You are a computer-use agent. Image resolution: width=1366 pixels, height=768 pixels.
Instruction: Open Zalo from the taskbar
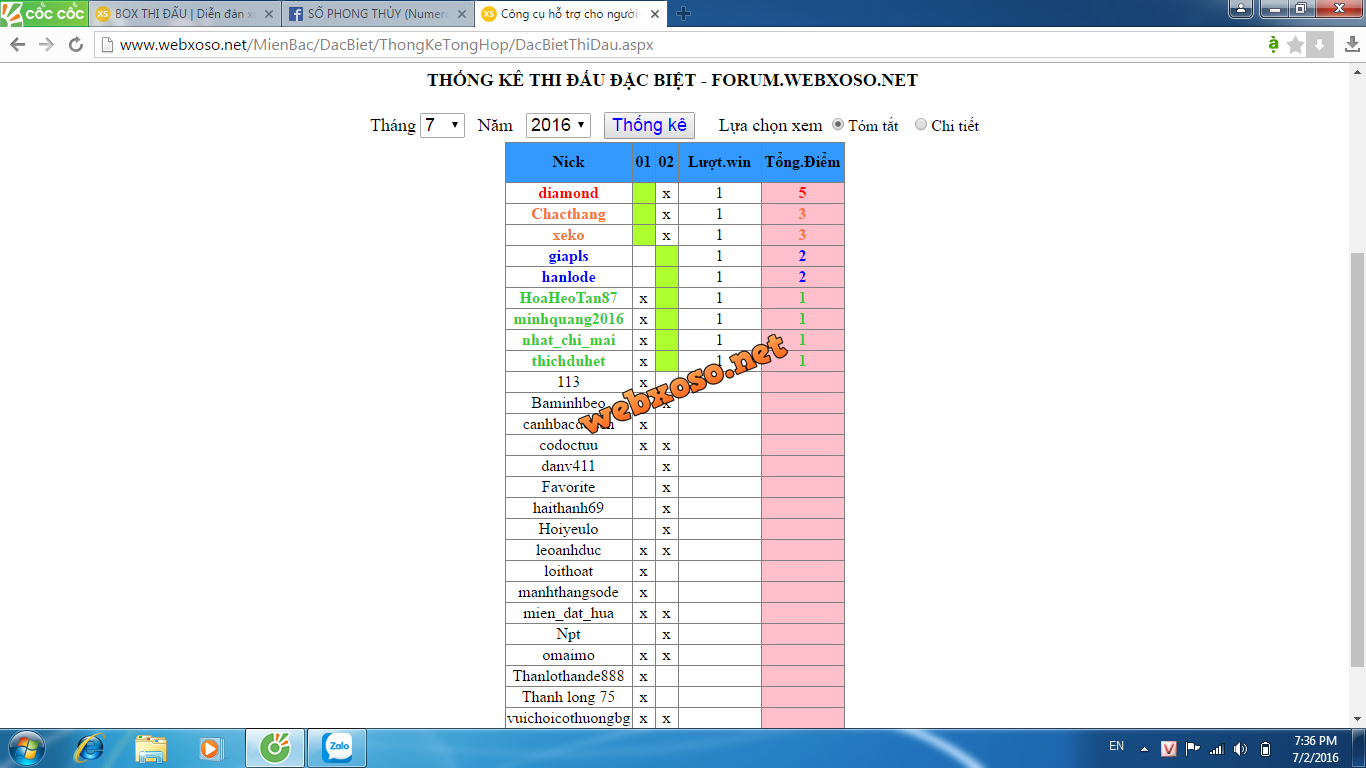pyautogui.click(x=337, y=748)
